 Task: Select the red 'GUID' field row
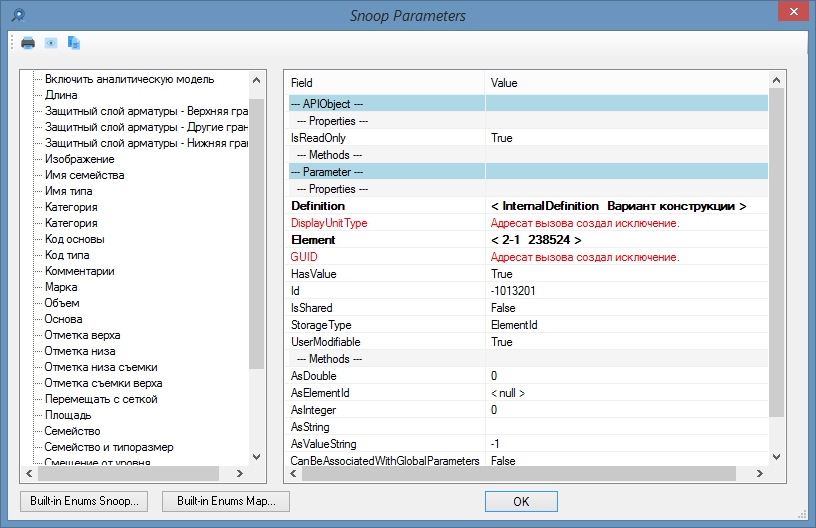point(528,257)
